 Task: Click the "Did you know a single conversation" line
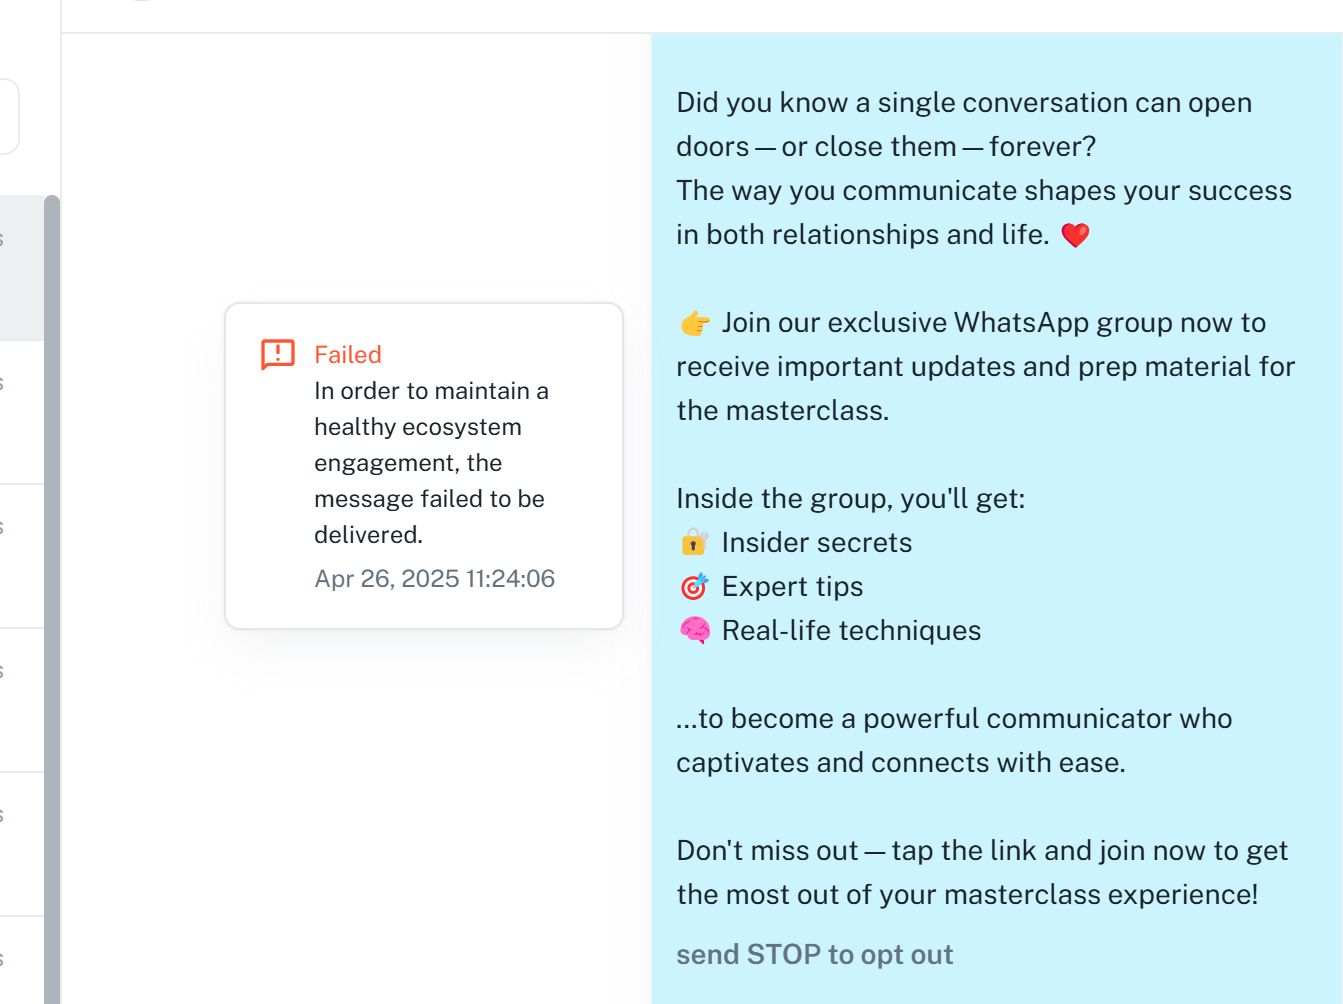point(964,103)
